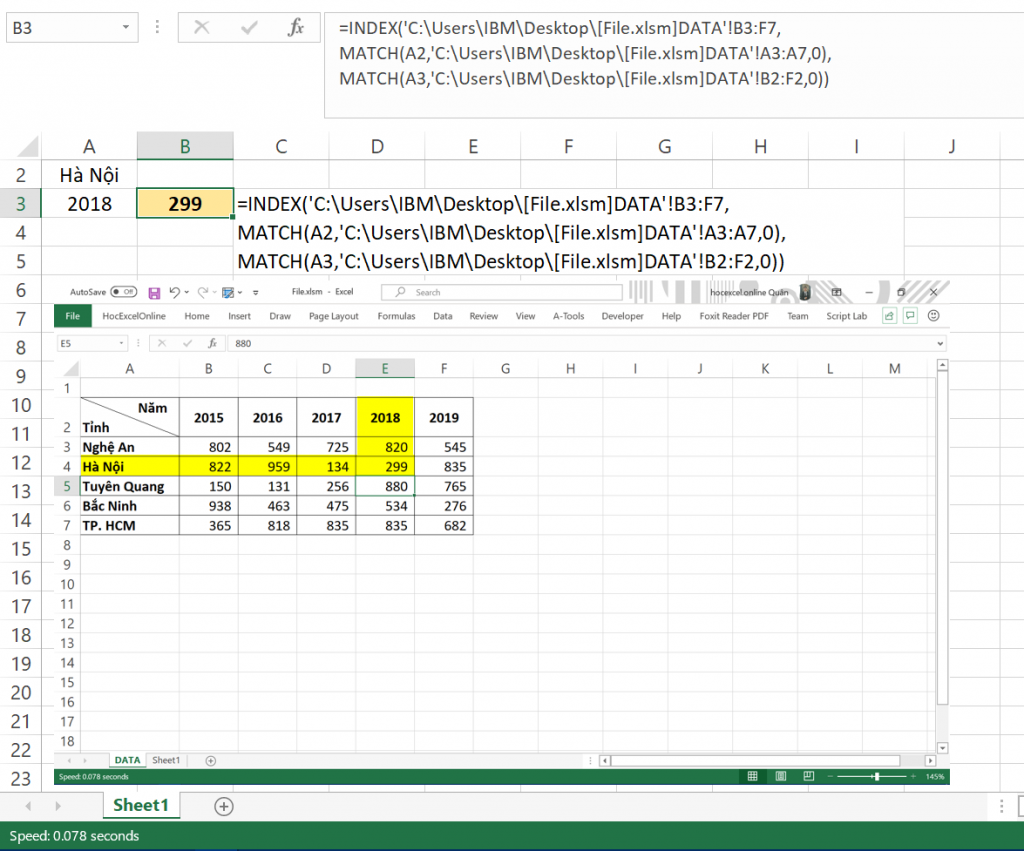Expand the outer Name Box dropdown at B3
Screen dimensions: 1024x851
(x=124, y=28)
